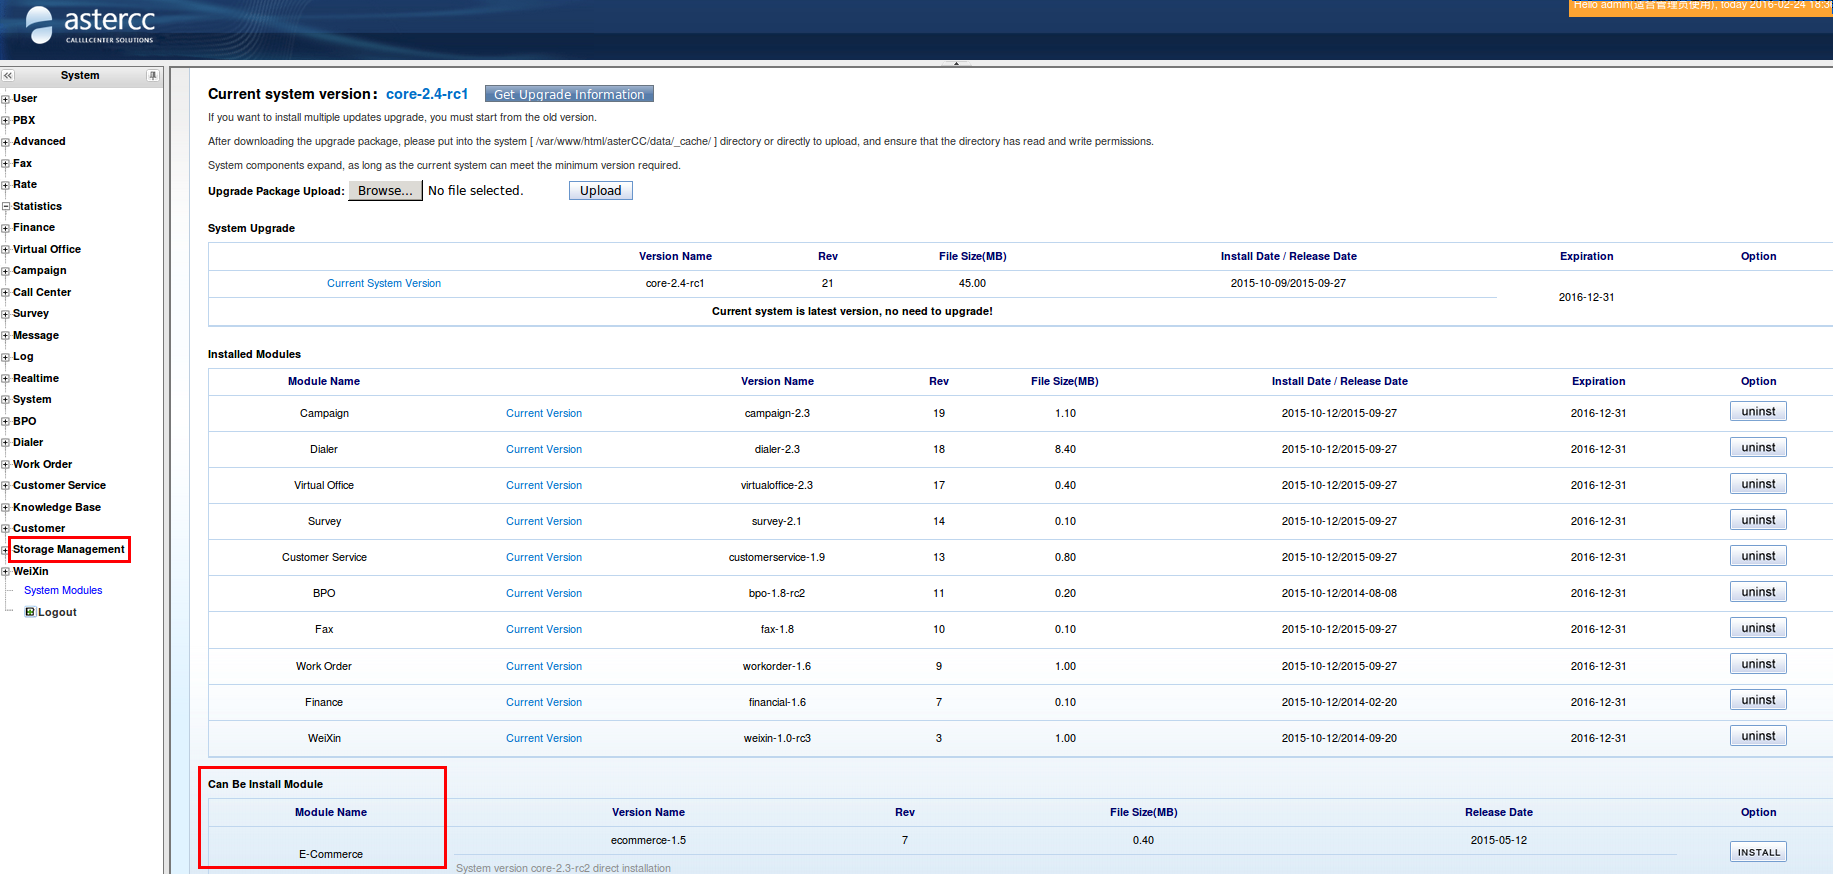1833x874 pixels.
Task: Uninstall the Campaign module
Action: coord(1757,412)
